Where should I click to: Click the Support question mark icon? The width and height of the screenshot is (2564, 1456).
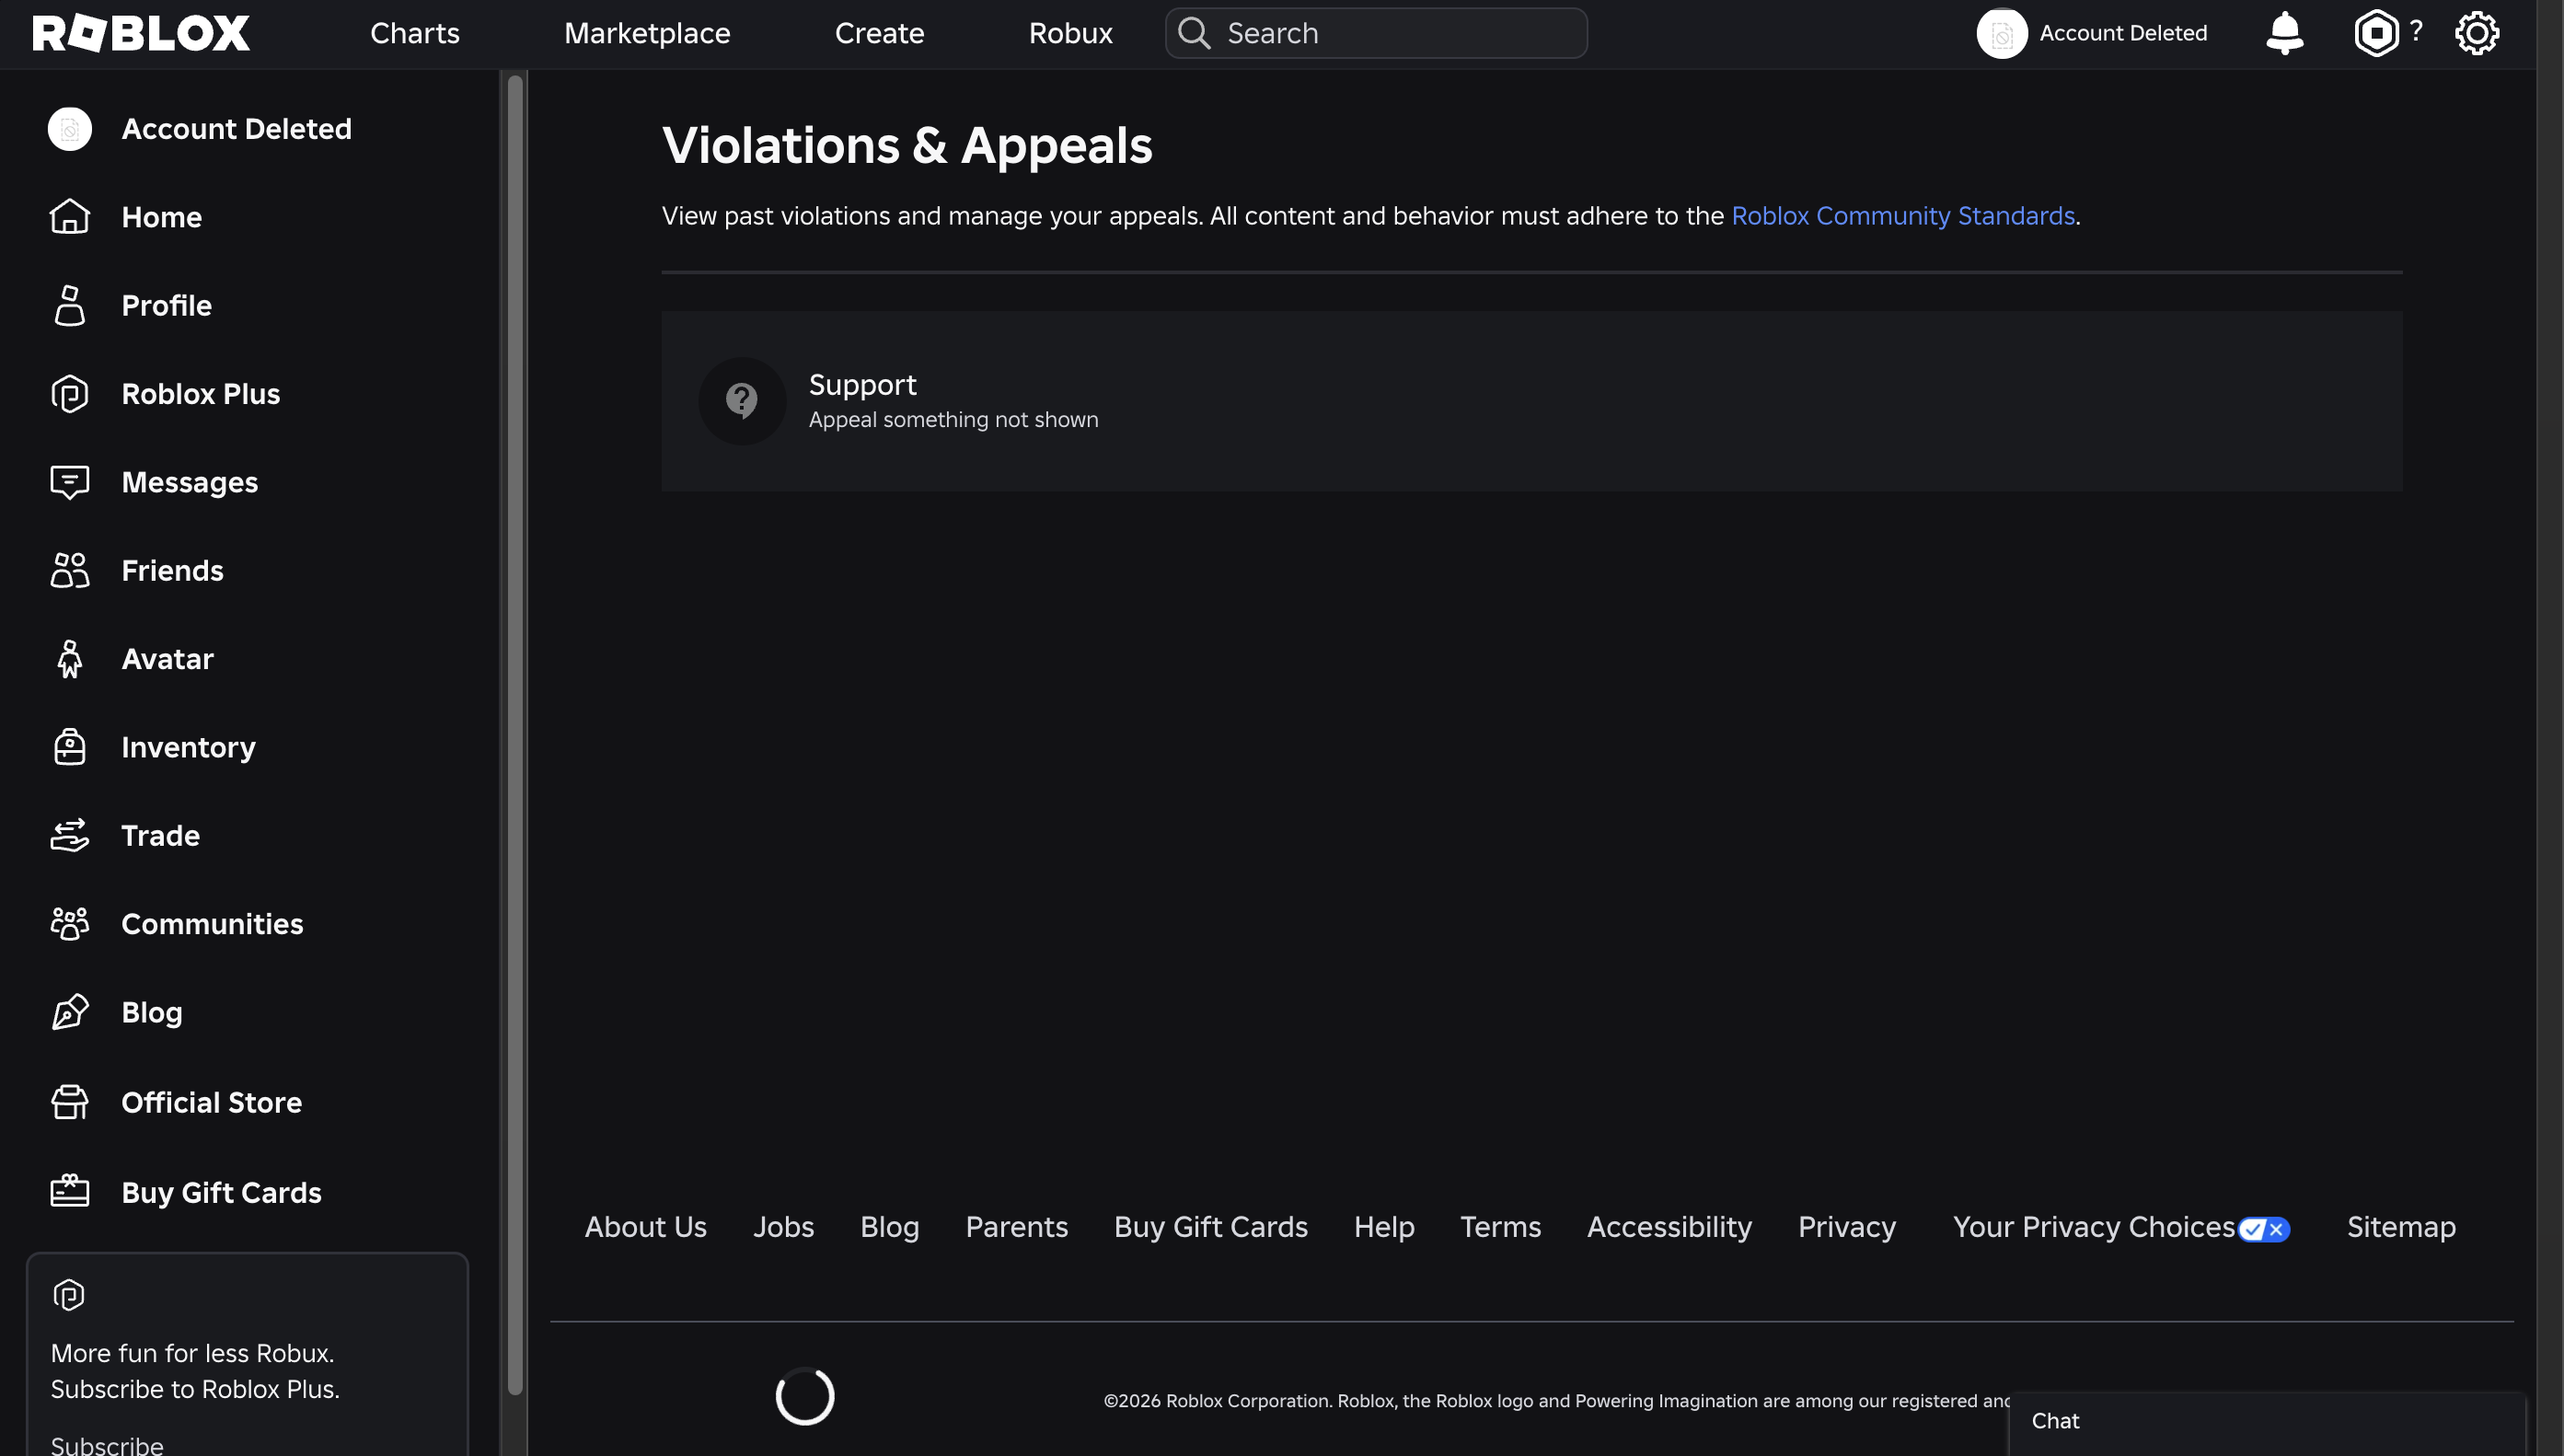[x=742, y=401]
